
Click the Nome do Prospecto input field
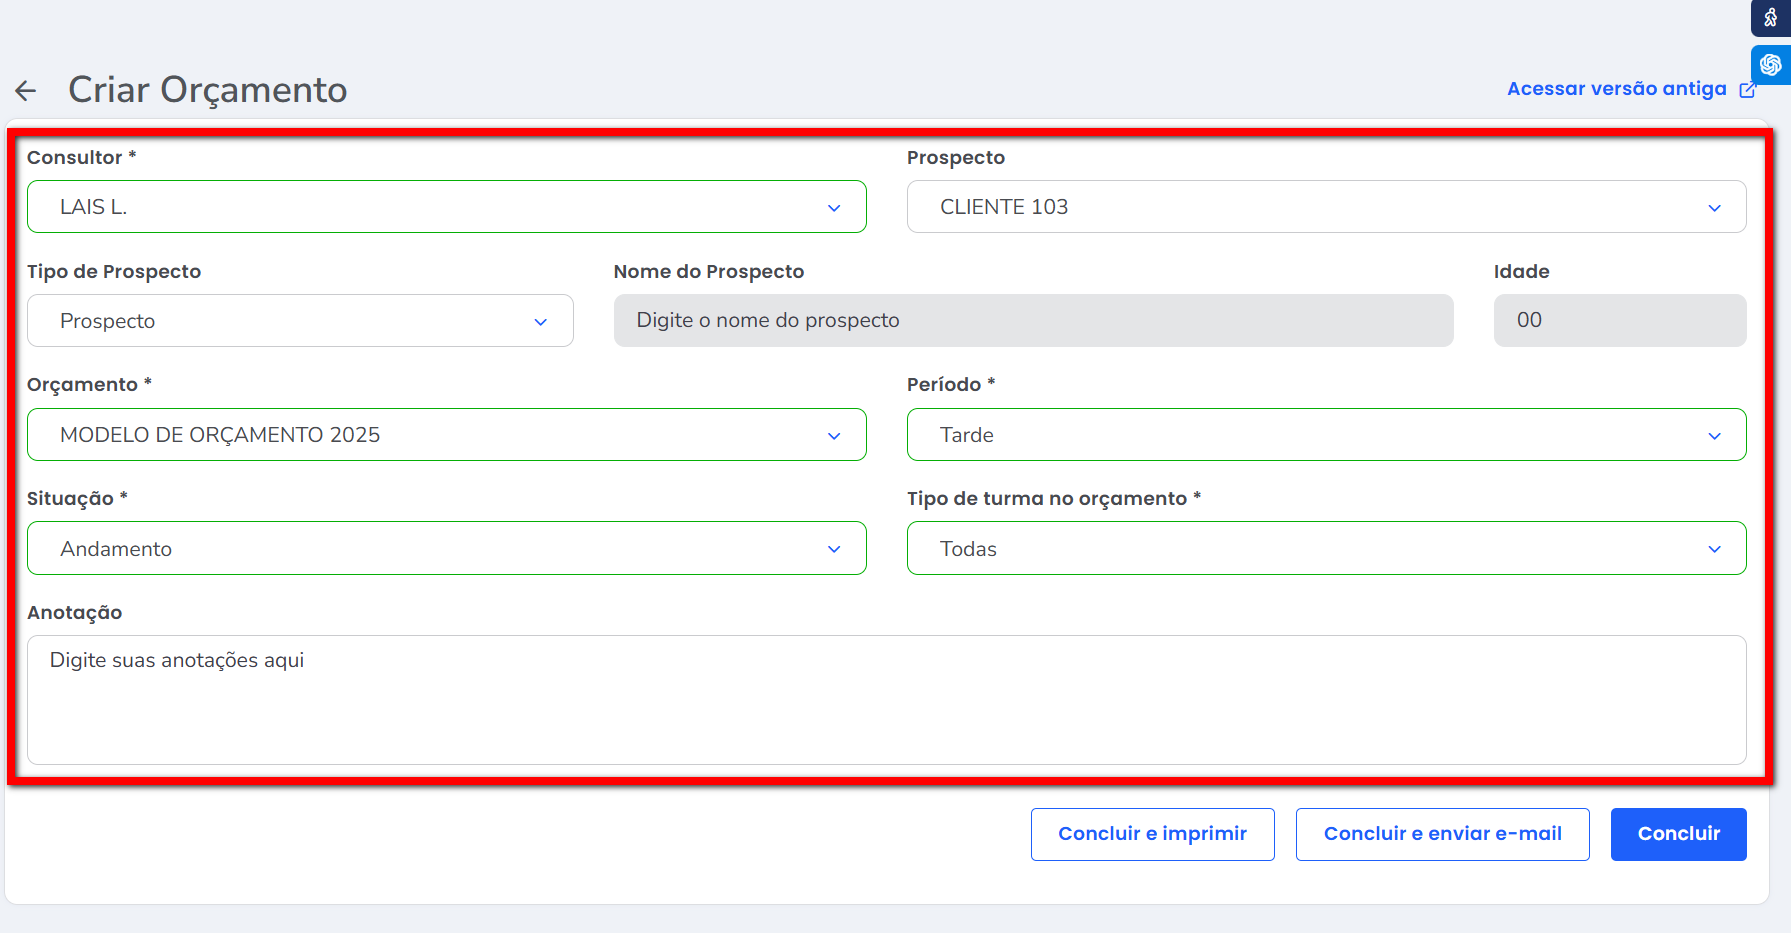tap(1033, 321)
